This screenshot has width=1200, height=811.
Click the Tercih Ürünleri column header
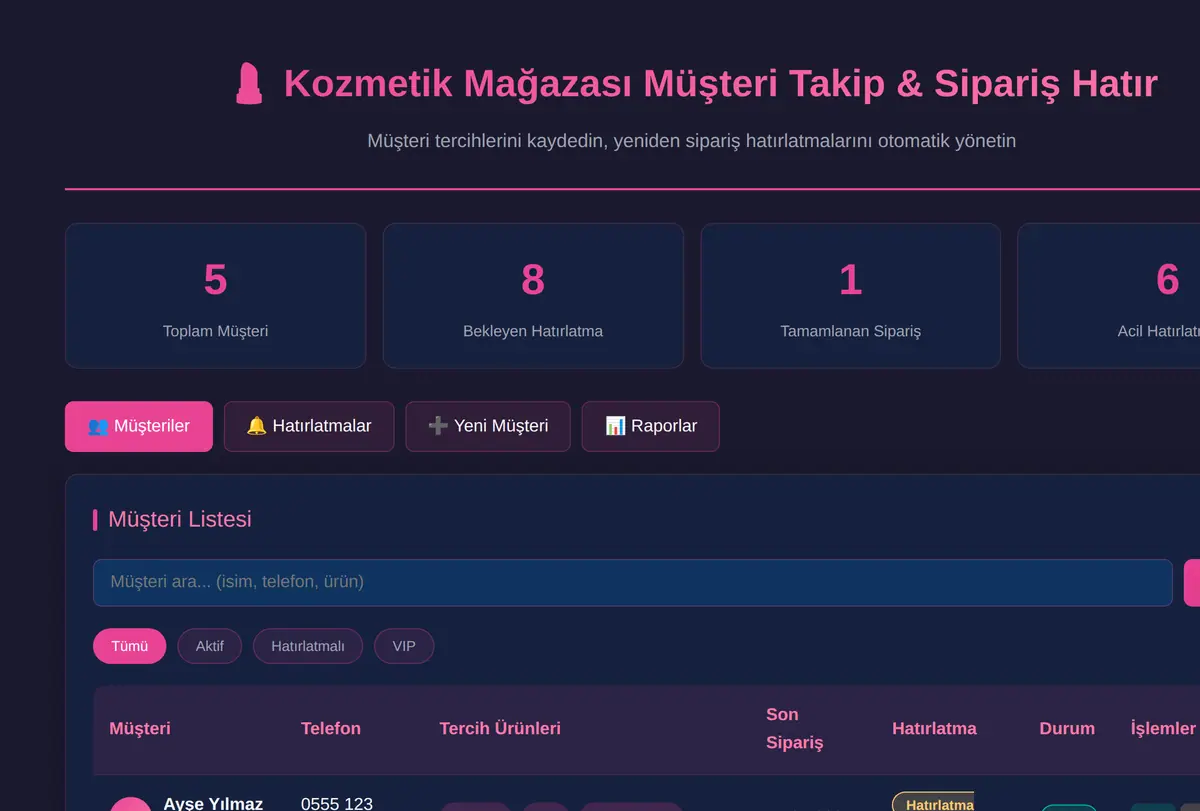click(500, 728)
